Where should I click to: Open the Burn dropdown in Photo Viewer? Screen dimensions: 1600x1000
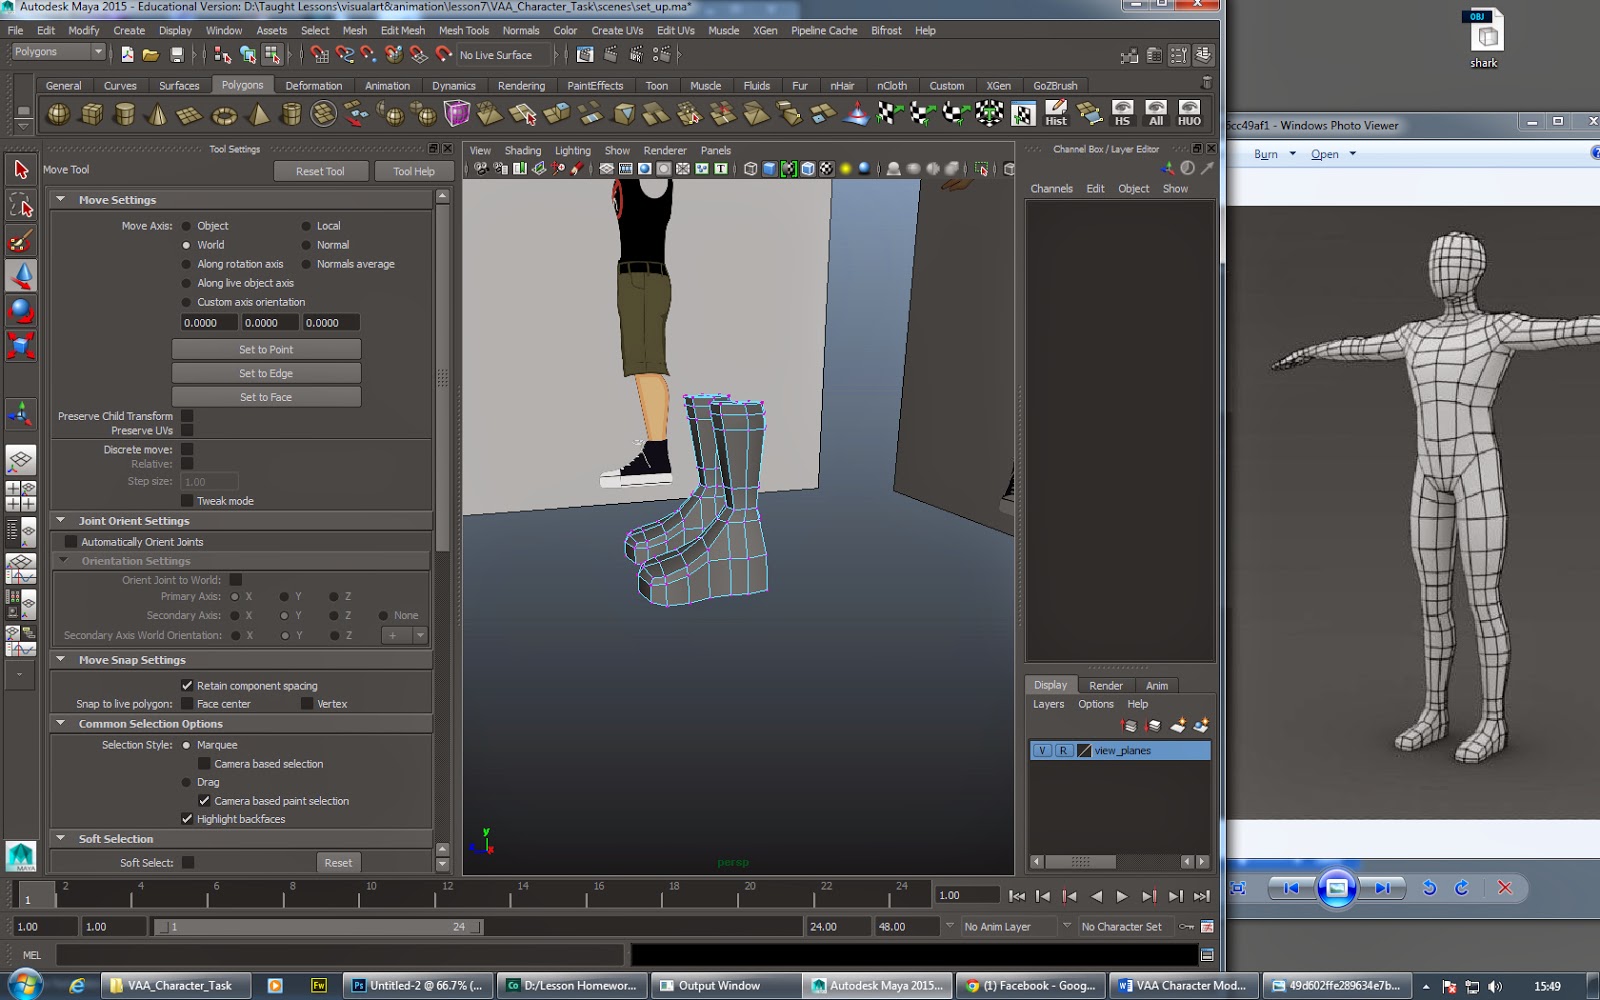point(1275,154)
